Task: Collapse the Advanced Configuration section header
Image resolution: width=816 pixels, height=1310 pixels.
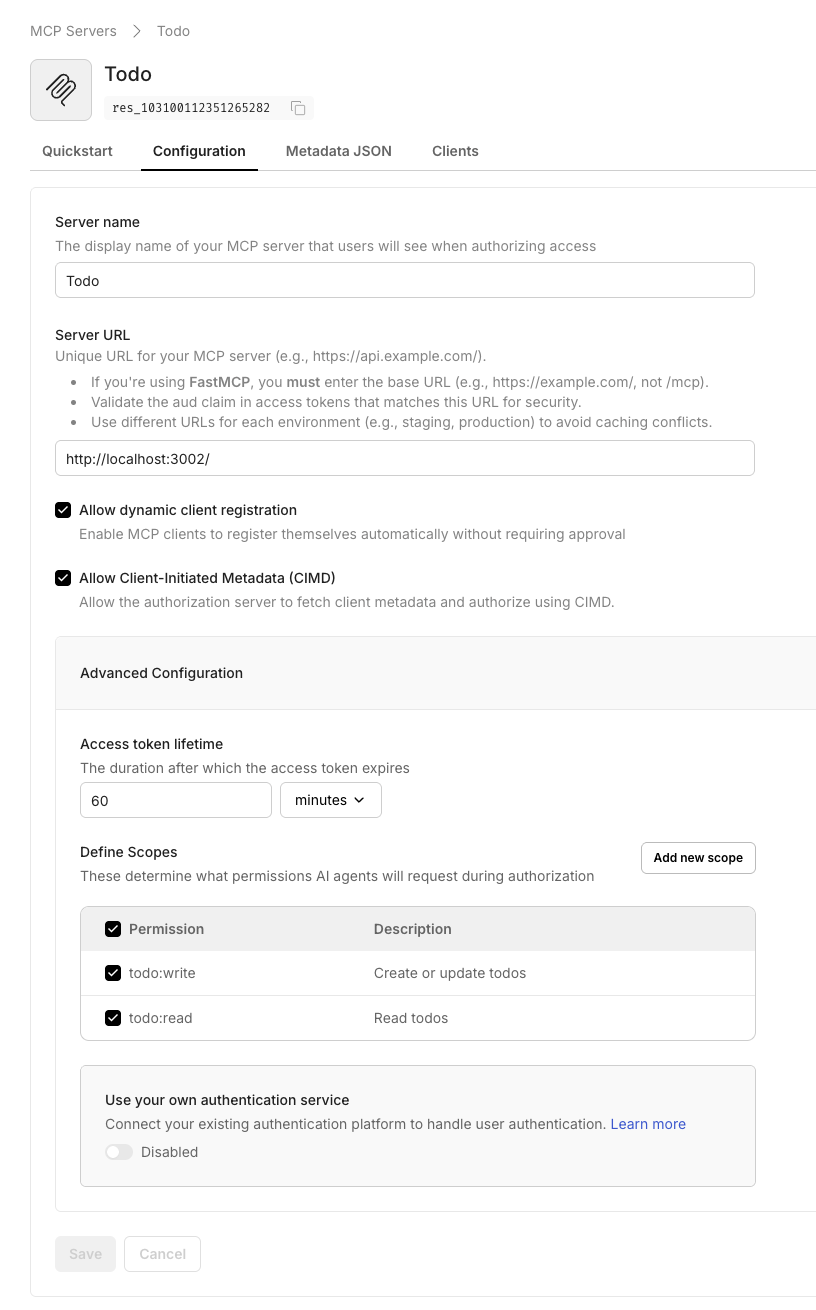Action: [x=161, y=673]
